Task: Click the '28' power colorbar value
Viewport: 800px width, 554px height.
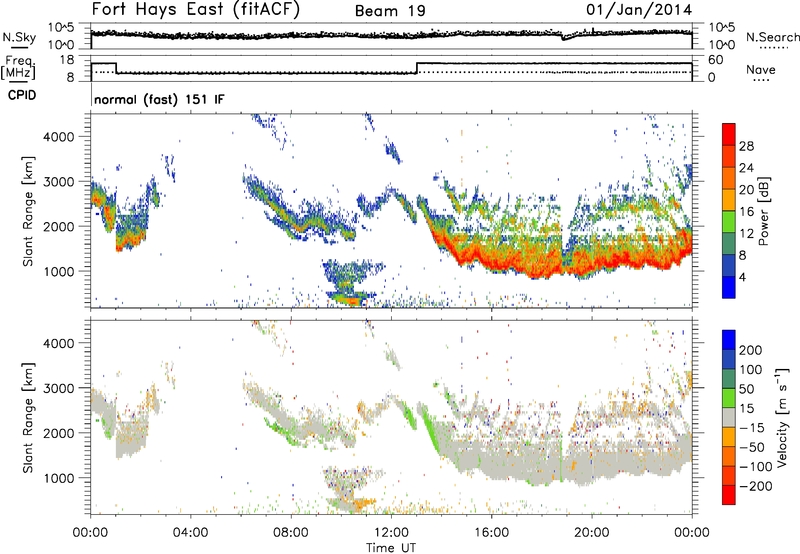Action: click(746, 146)
